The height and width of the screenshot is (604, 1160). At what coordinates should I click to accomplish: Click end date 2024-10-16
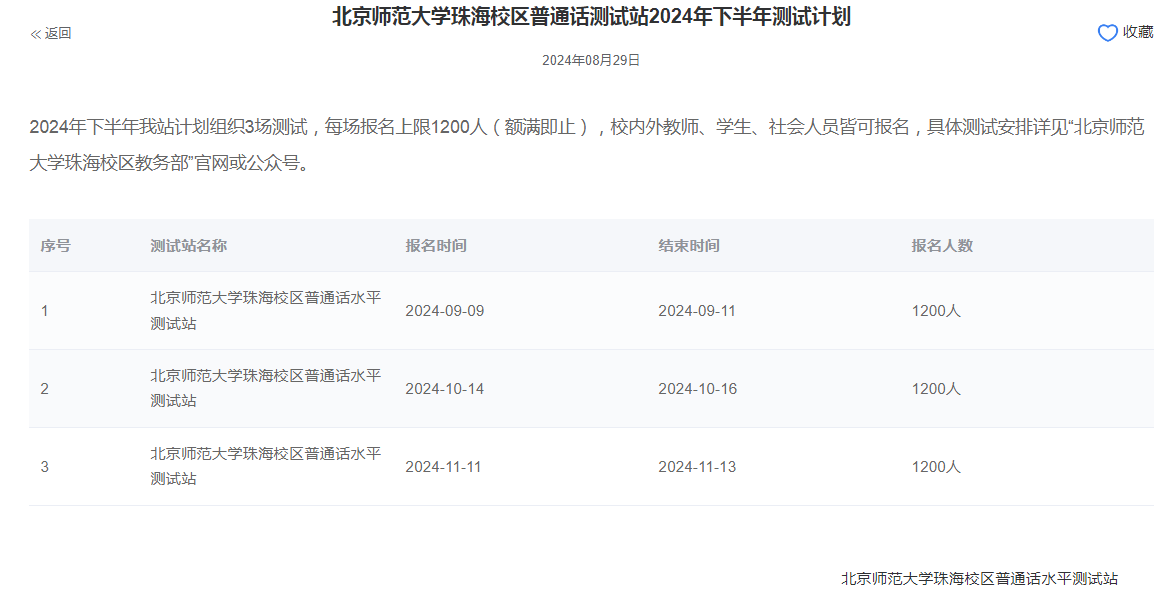tap(698, 389)
